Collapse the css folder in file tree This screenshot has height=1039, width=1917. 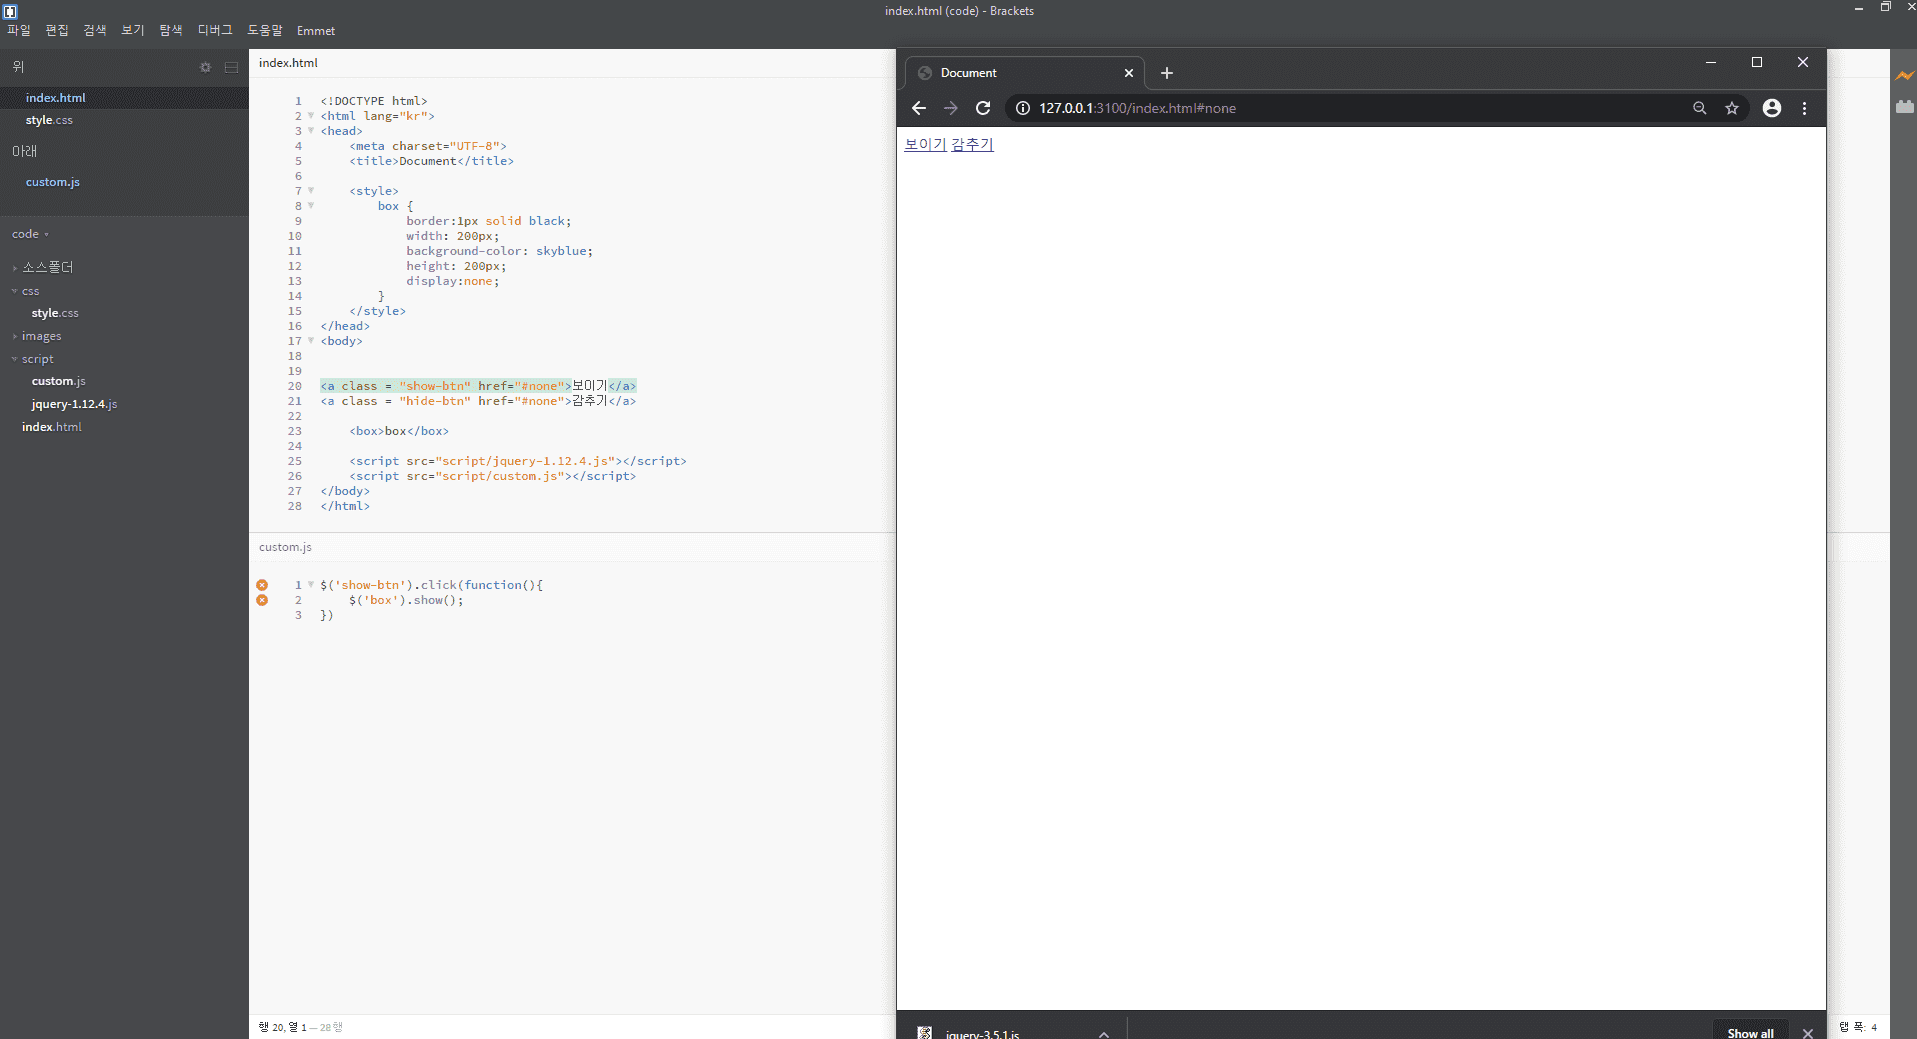point(30,291)
